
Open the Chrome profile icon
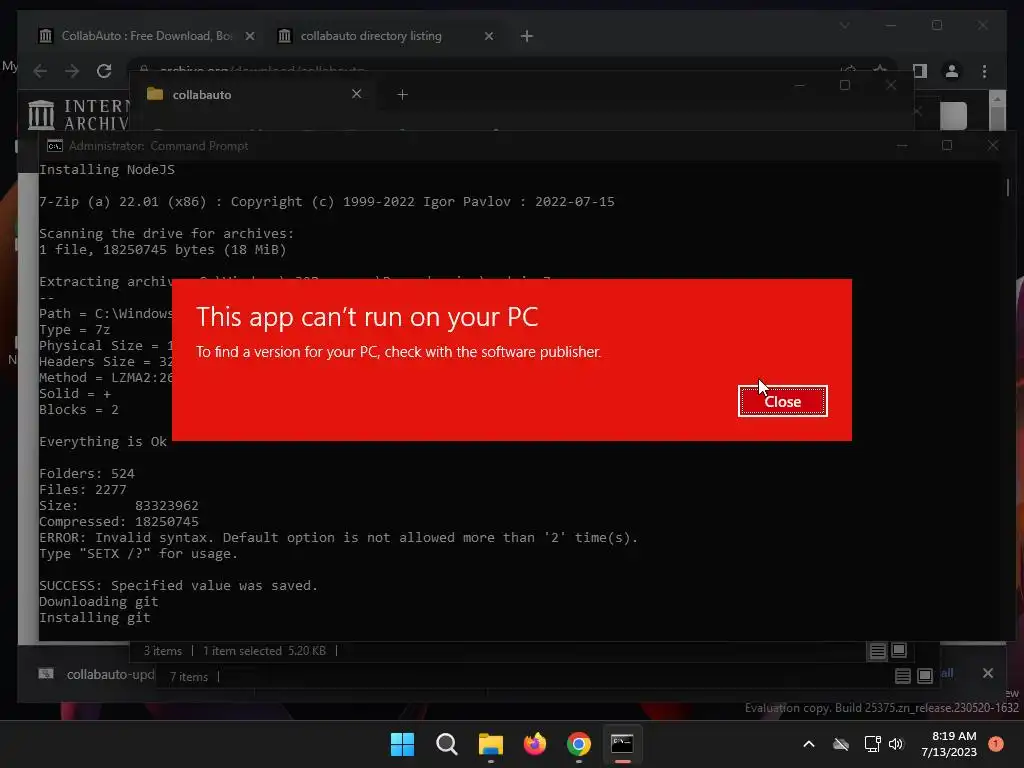tap(952, 71)
